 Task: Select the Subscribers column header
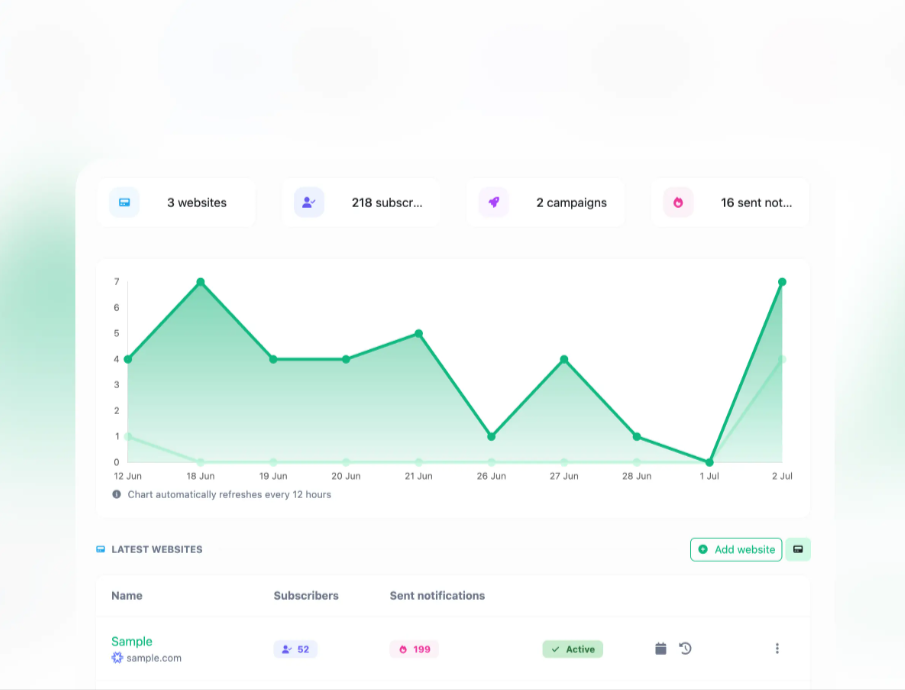306,595
